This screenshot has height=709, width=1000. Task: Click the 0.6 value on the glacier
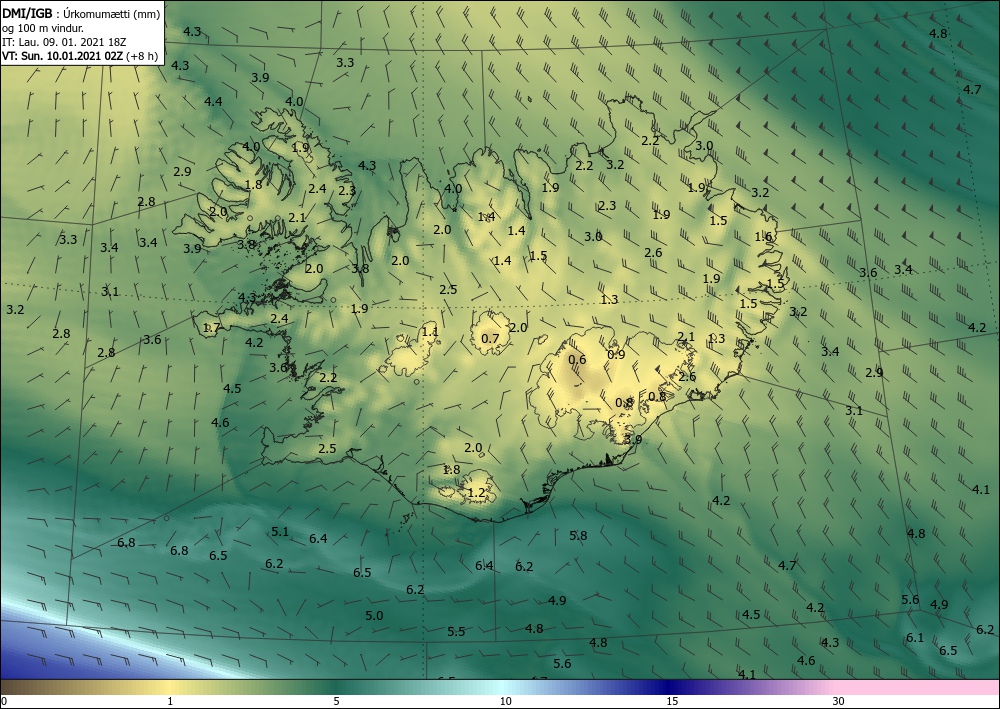[x=577, y=360]
